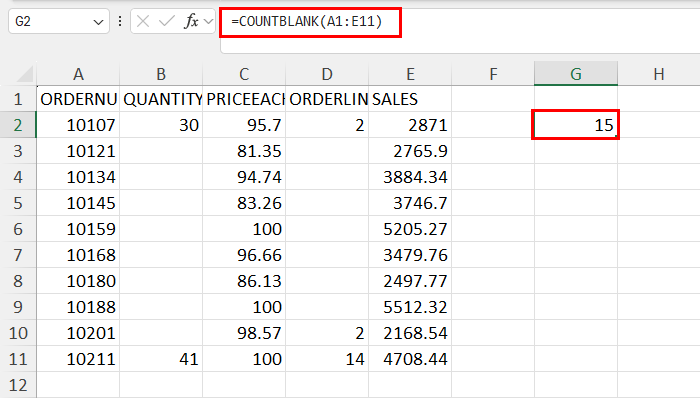The height and width of the screenshot is (398, 700).
Task: Select column B header
Action: (161, 74)
